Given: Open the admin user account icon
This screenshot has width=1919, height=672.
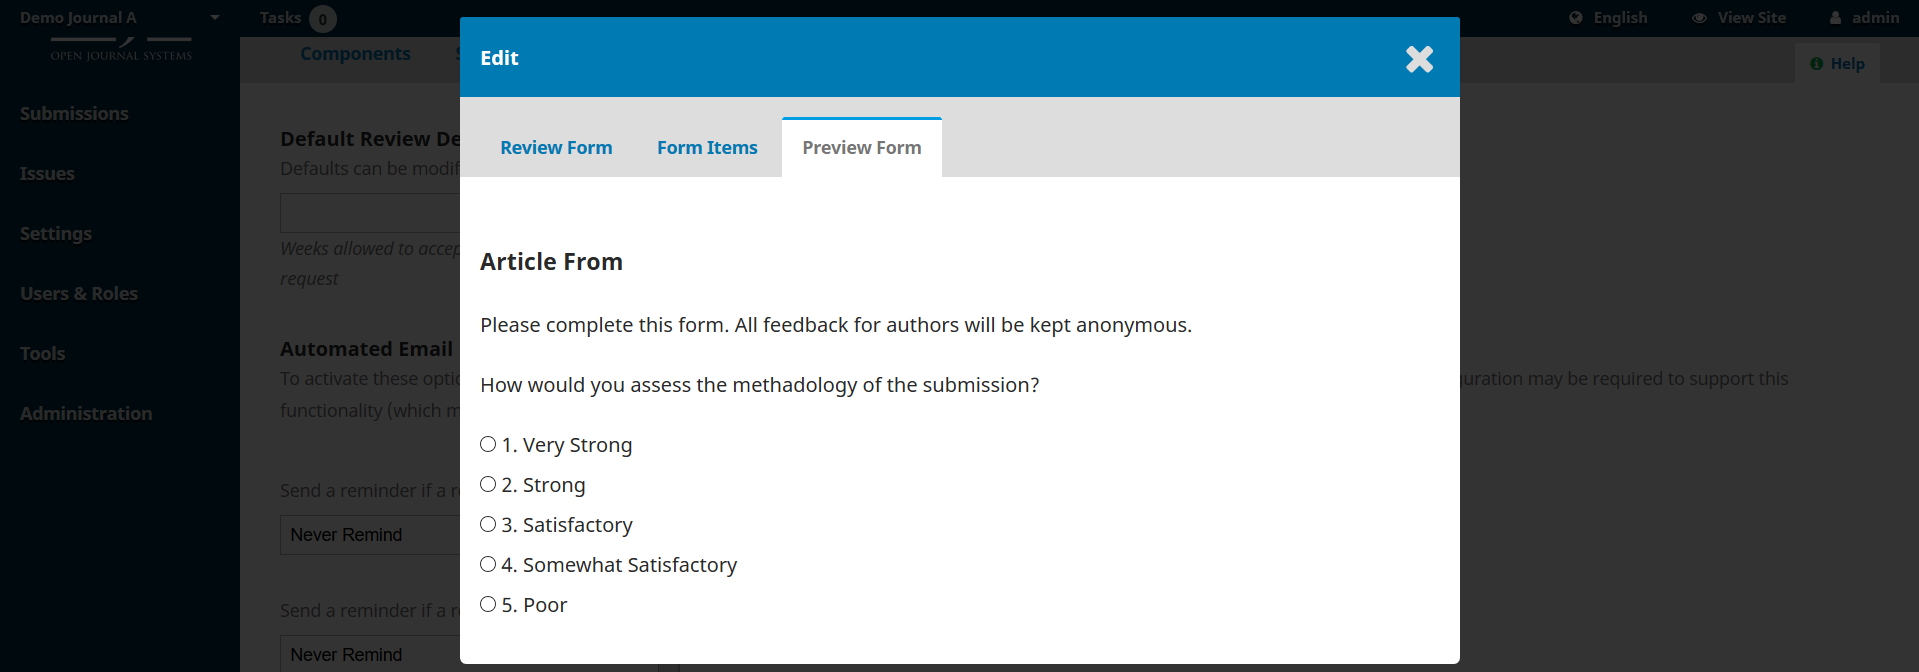Looking at the screenshot, I should pos(1834,17).
